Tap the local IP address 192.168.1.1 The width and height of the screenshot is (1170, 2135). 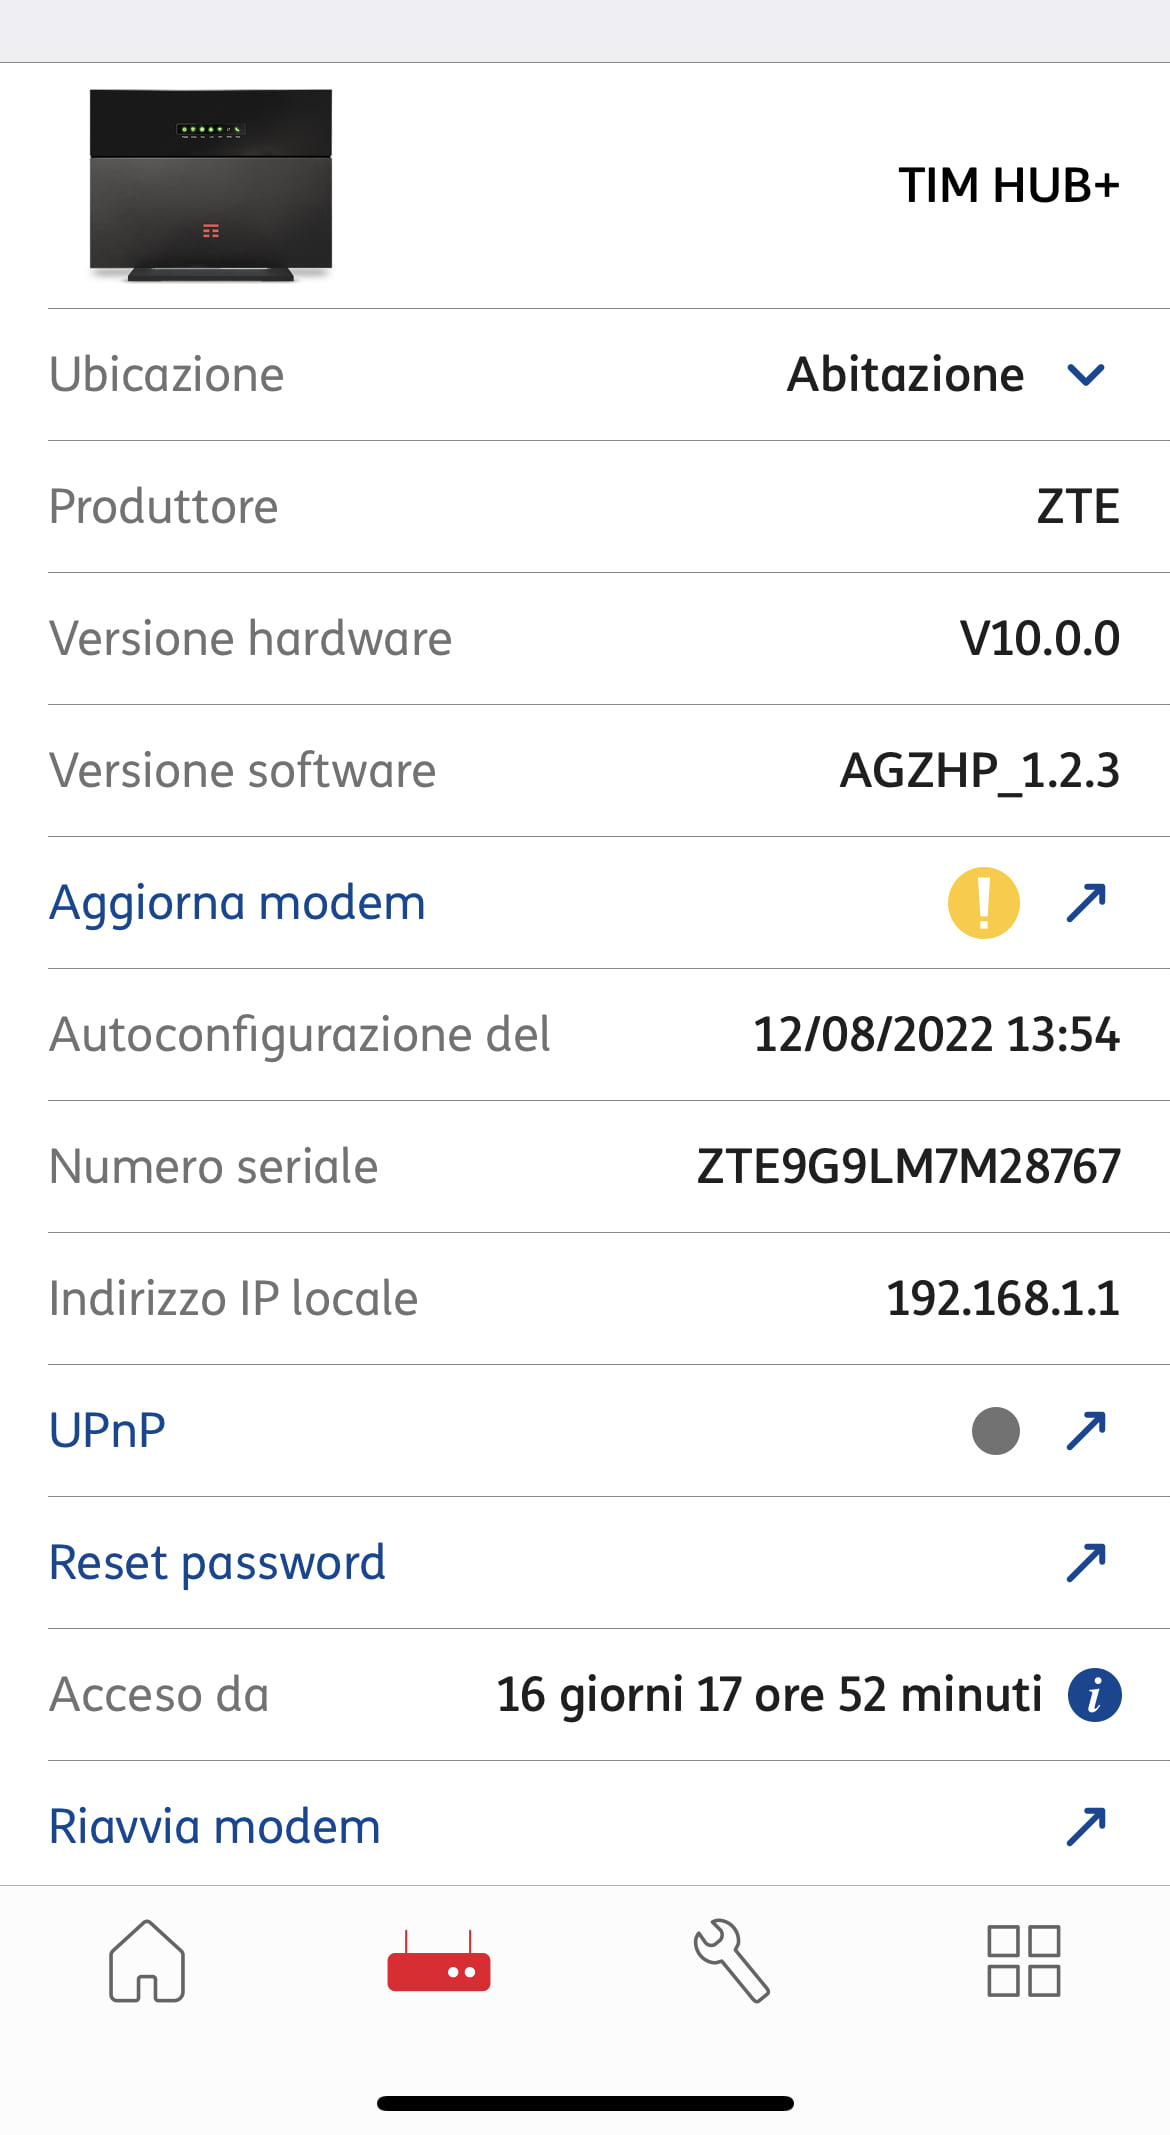(x=1003, y=1299)
